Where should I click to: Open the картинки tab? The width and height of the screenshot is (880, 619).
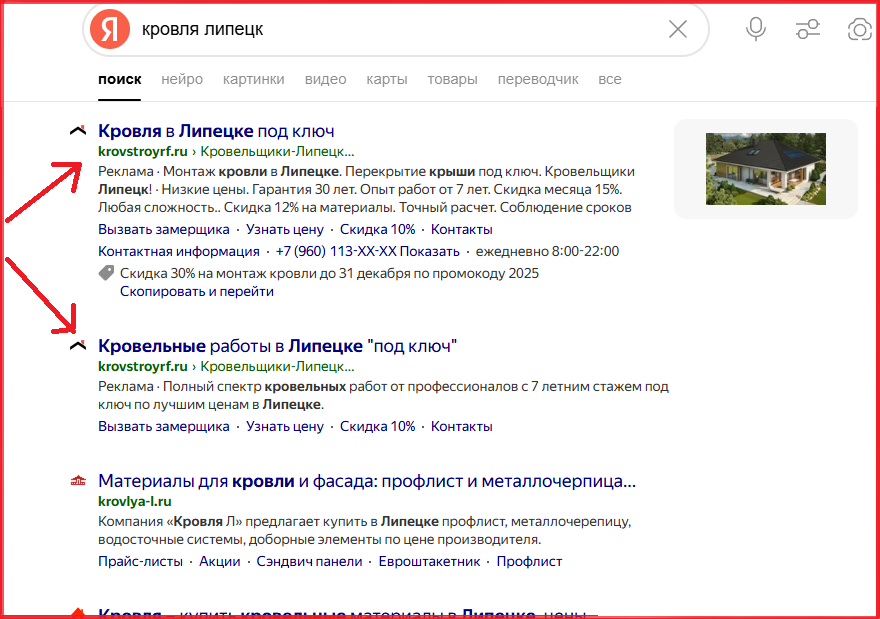254,79
